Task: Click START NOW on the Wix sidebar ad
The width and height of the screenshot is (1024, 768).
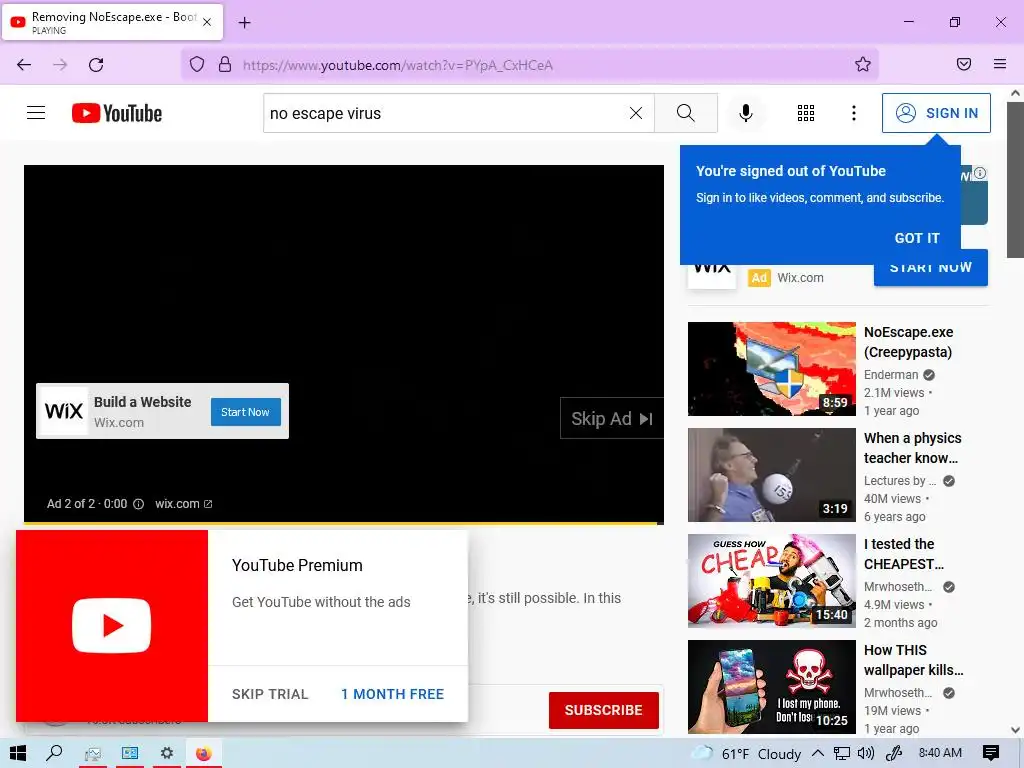Action: [x=931, y=268]
